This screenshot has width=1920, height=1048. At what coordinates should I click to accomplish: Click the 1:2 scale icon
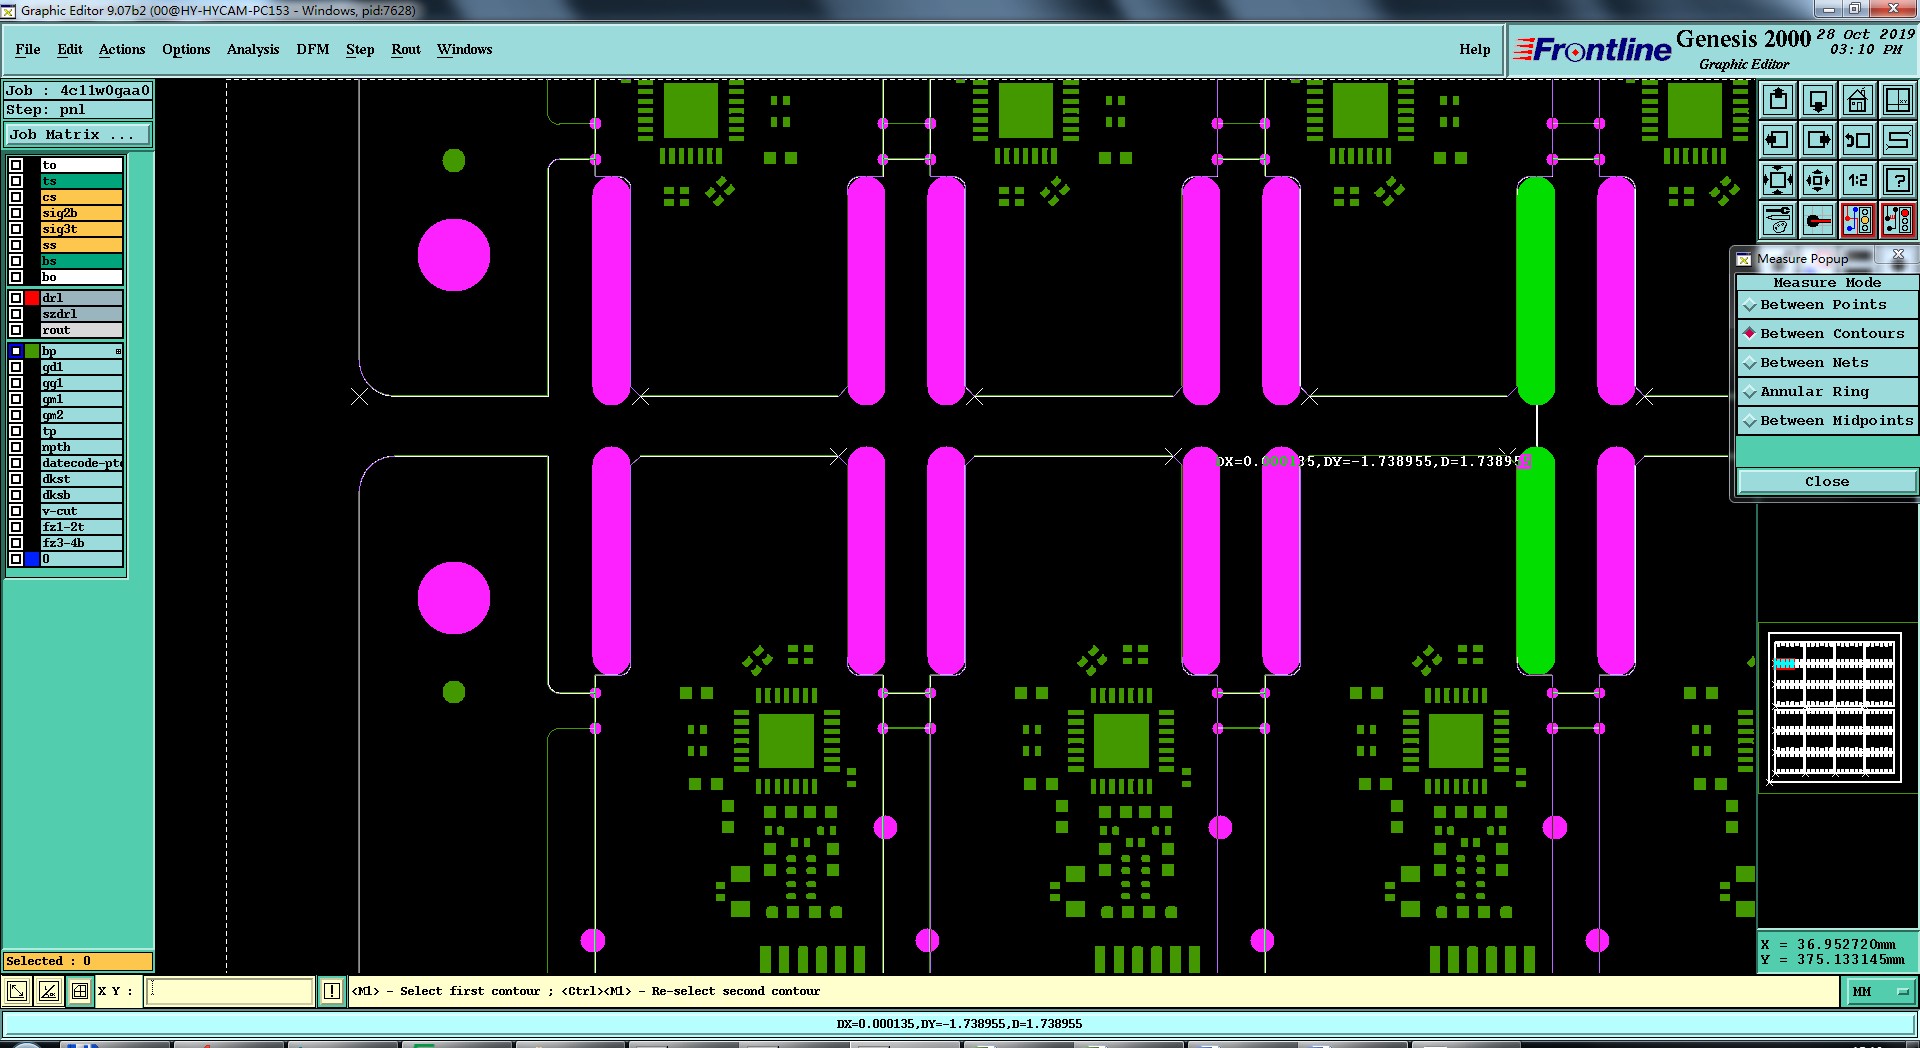tap(1858, 180)
